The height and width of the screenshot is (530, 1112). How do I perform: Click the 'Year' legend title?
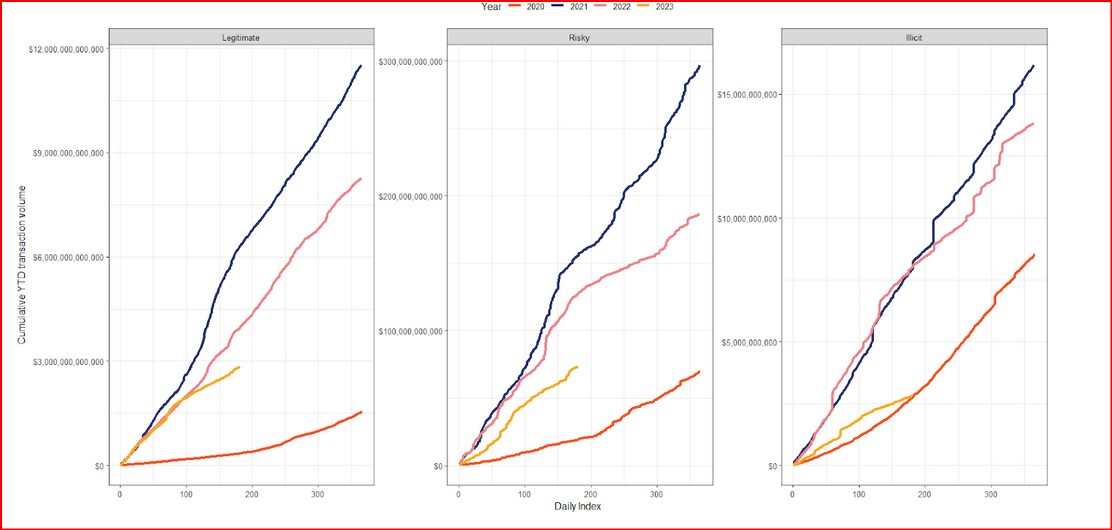491,6
